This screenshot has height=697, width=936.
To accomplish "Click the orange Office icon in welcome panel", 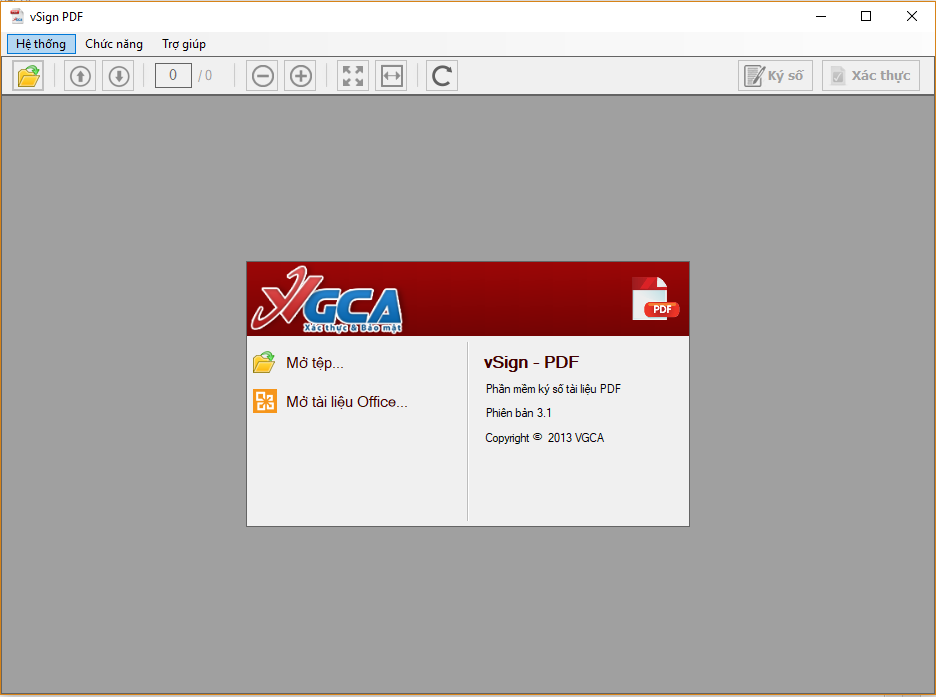I will (264, 402).
